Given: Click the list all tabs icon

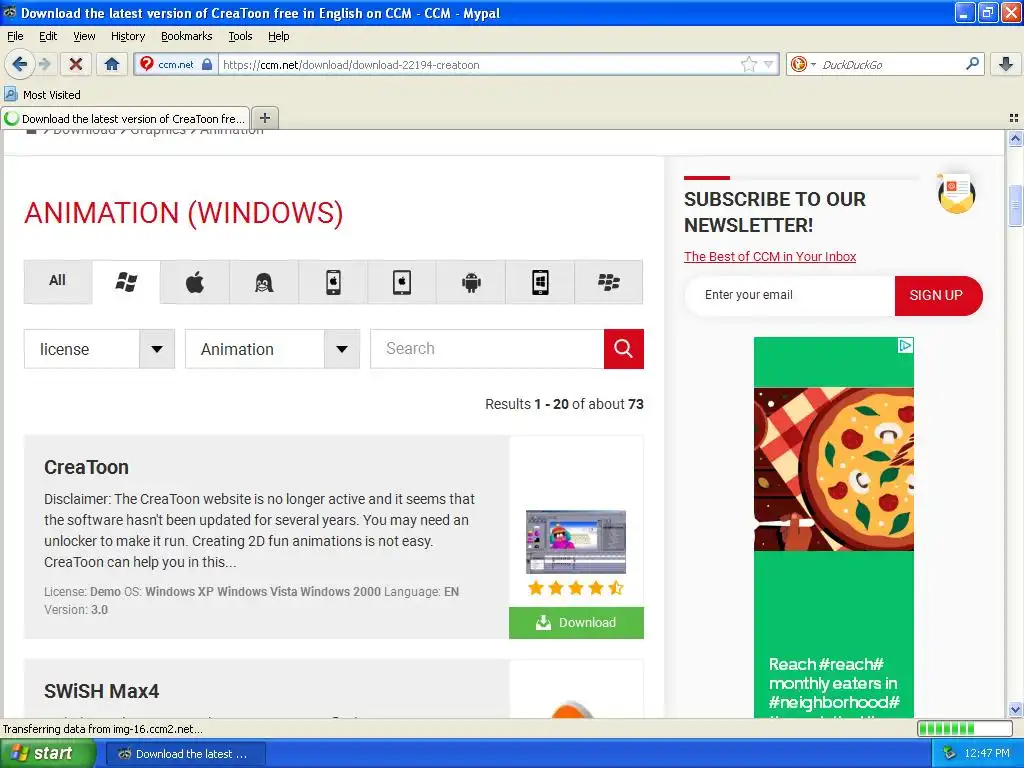Looking at the screenshot, I should point(1014,118).
